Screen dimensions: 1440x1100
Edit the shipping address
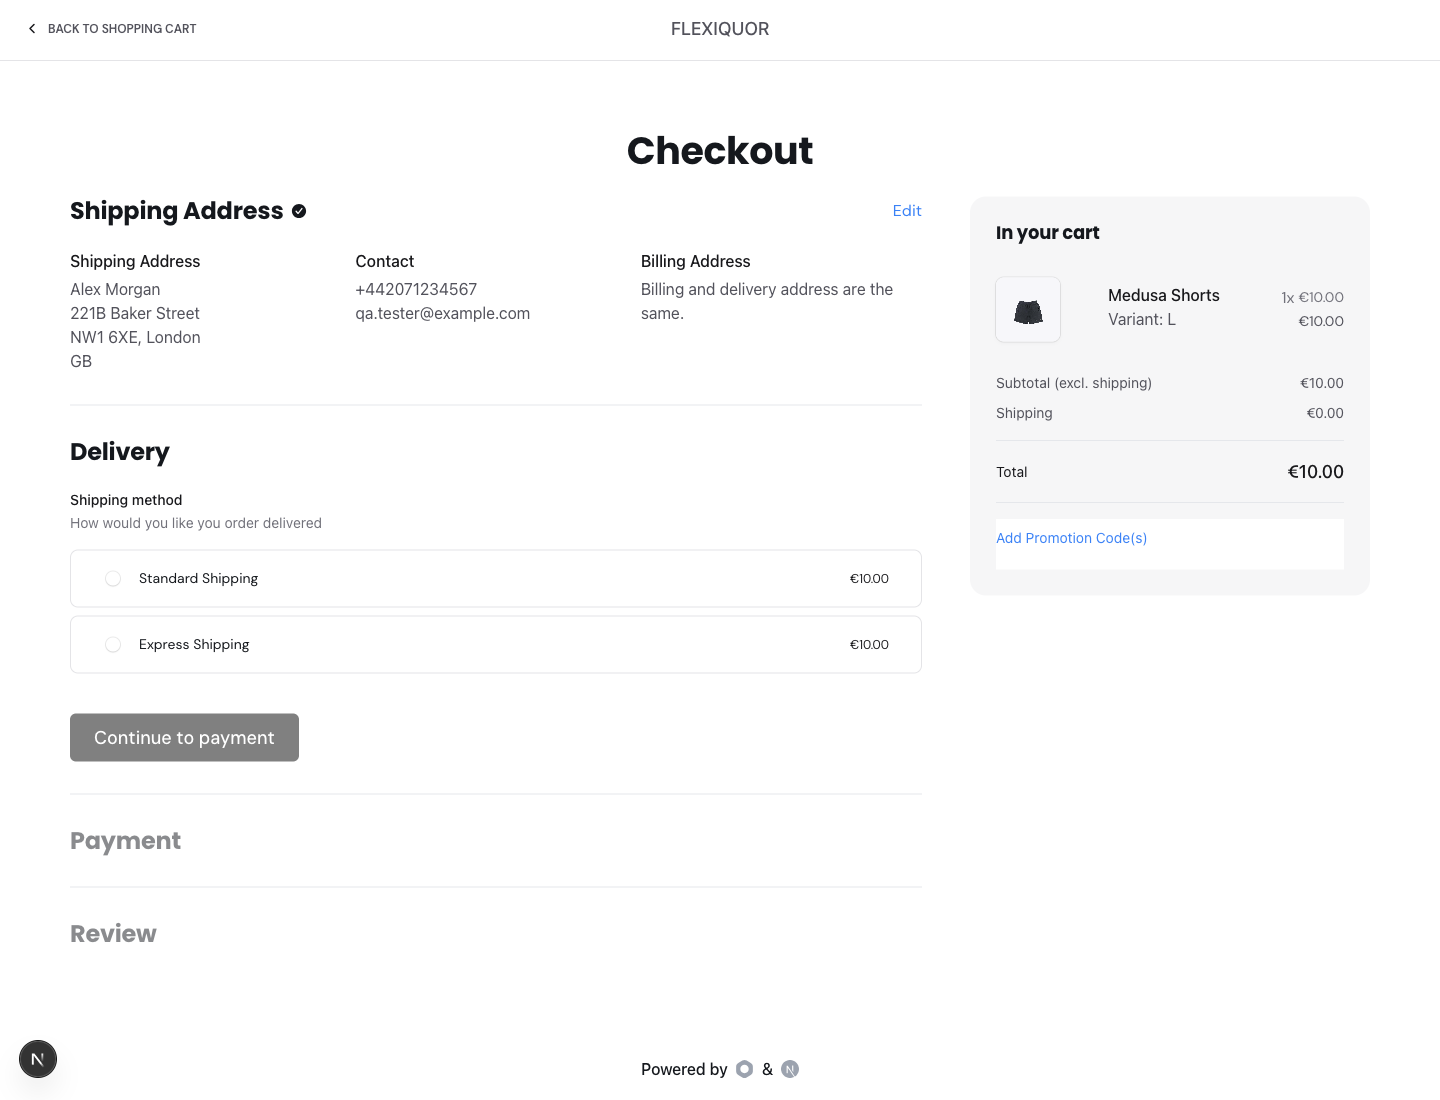pos(907,211)
